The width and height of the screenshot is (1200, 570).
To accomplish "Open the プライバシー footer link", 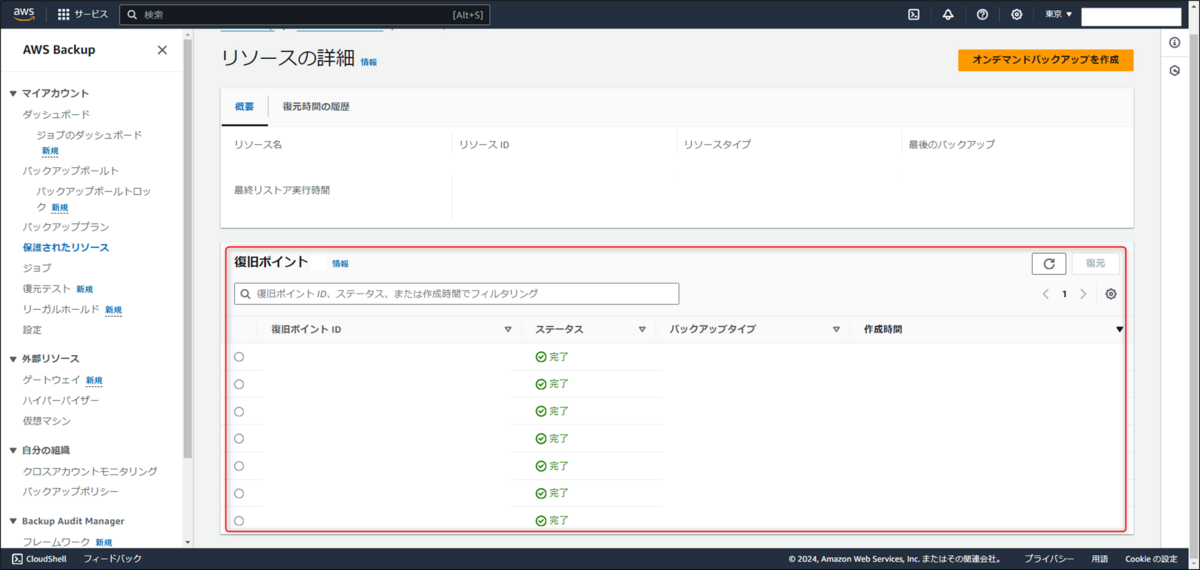I will pos(1049,559).
